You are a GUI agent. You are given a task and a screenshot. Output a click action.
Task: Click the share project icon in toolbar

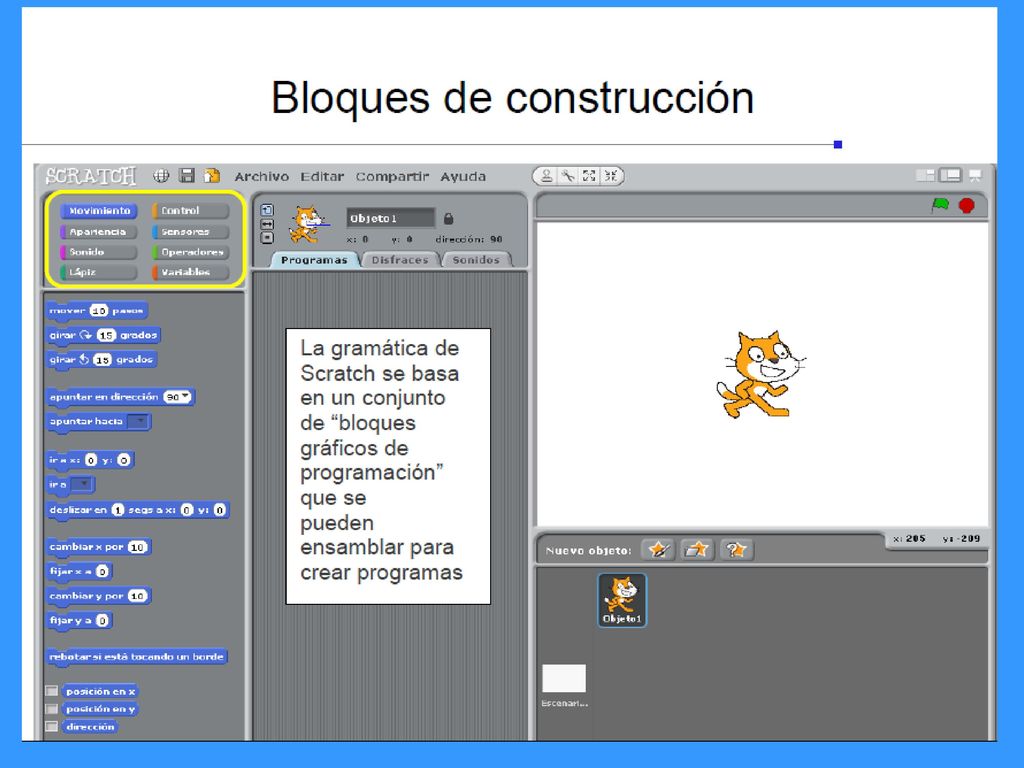click(x=212, y=175)
